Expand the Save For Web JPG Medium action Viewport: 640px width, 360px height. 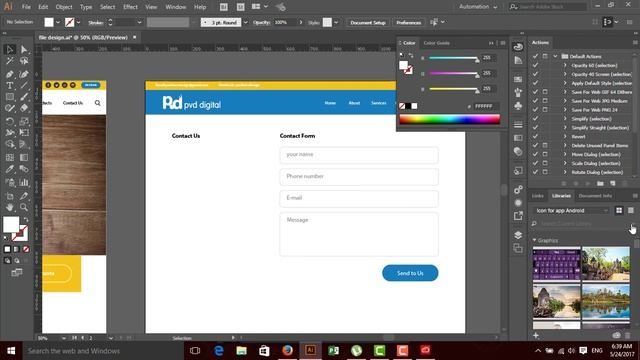pos(565,101)
